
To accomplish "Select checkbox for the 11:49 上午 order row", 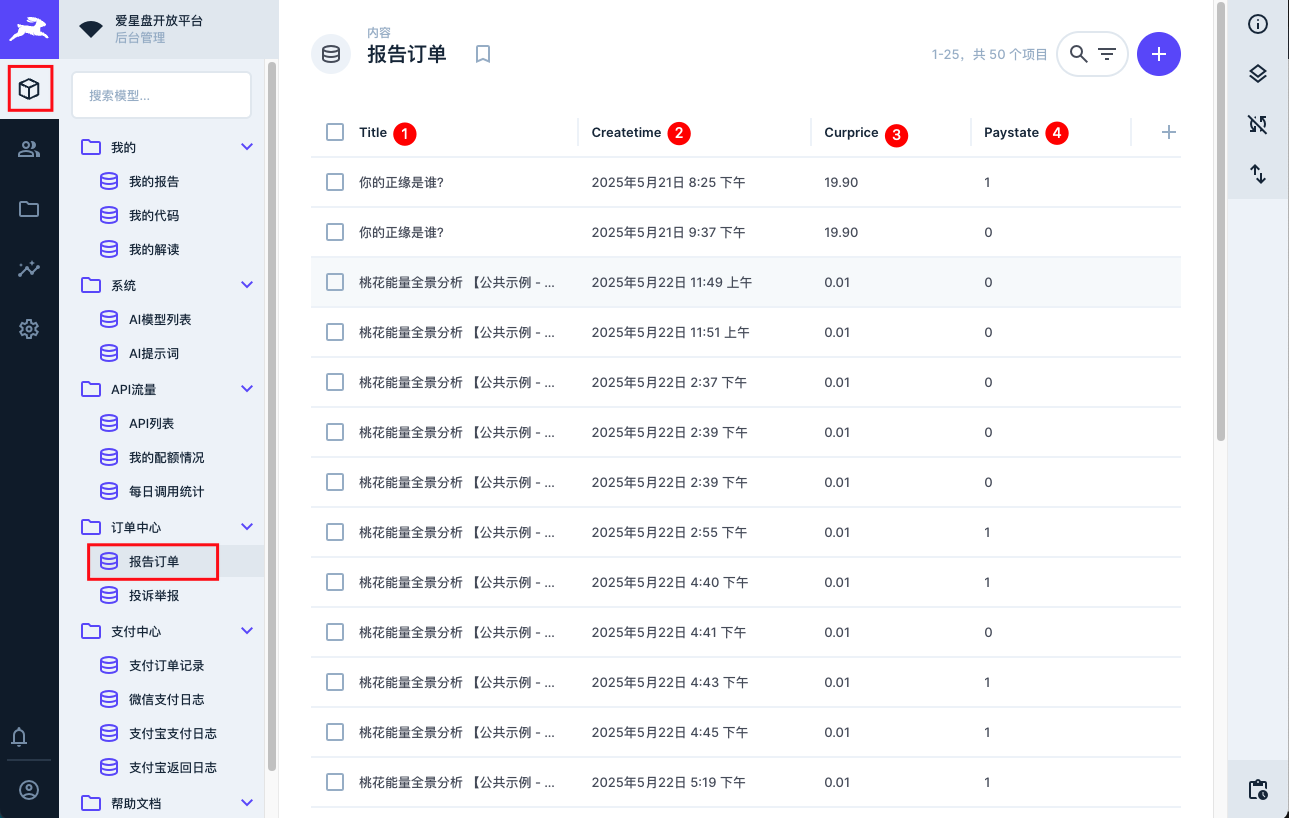I will click(335, 282).
